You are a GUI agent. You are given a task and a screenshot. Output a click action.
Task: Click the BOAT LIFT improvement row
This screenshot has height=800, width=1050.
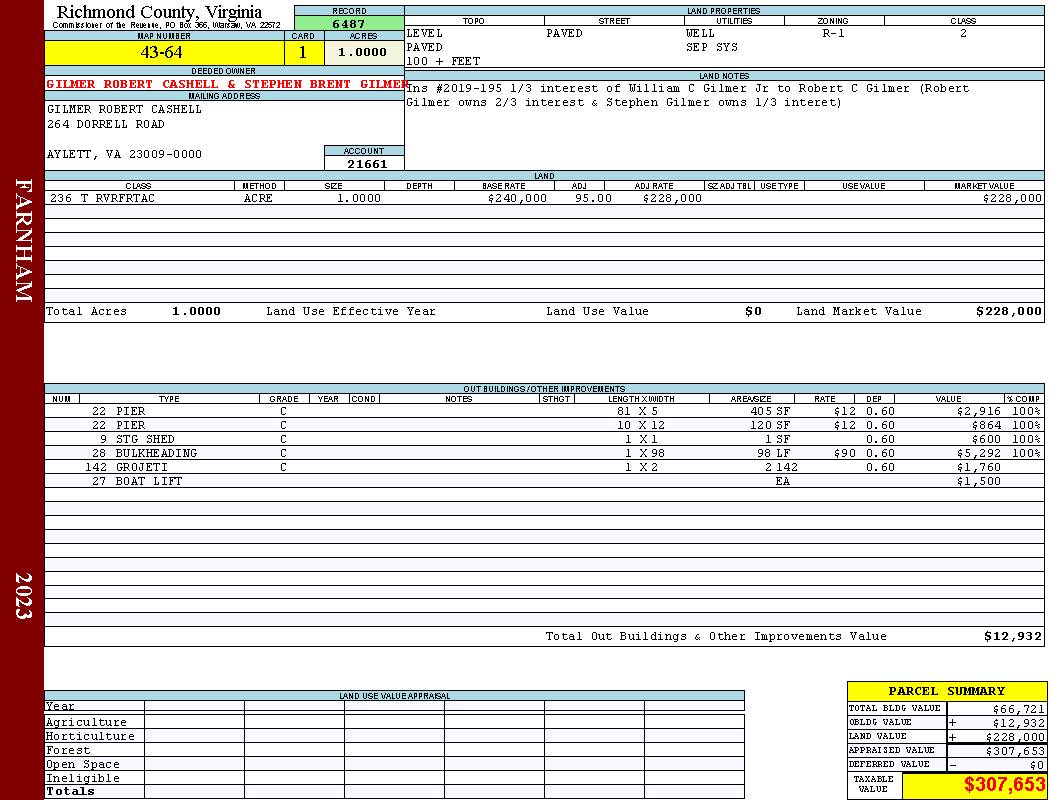[x=544, y=481]
